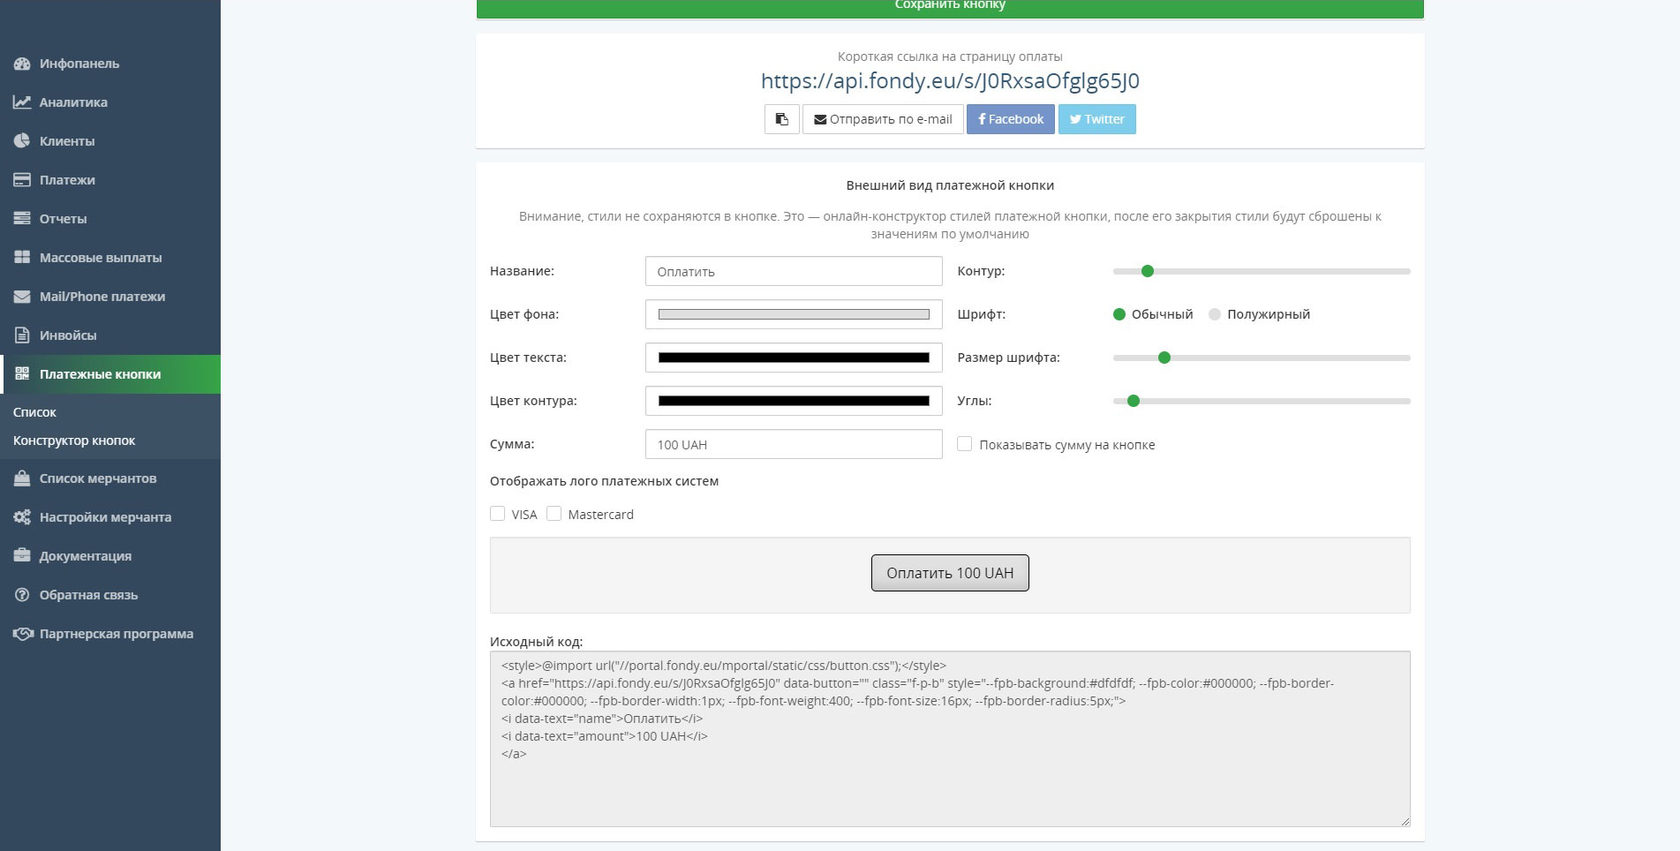This screenshot has width=1680, height=851.
Task: Click the Платежи card icon
Action: (22, 180)
